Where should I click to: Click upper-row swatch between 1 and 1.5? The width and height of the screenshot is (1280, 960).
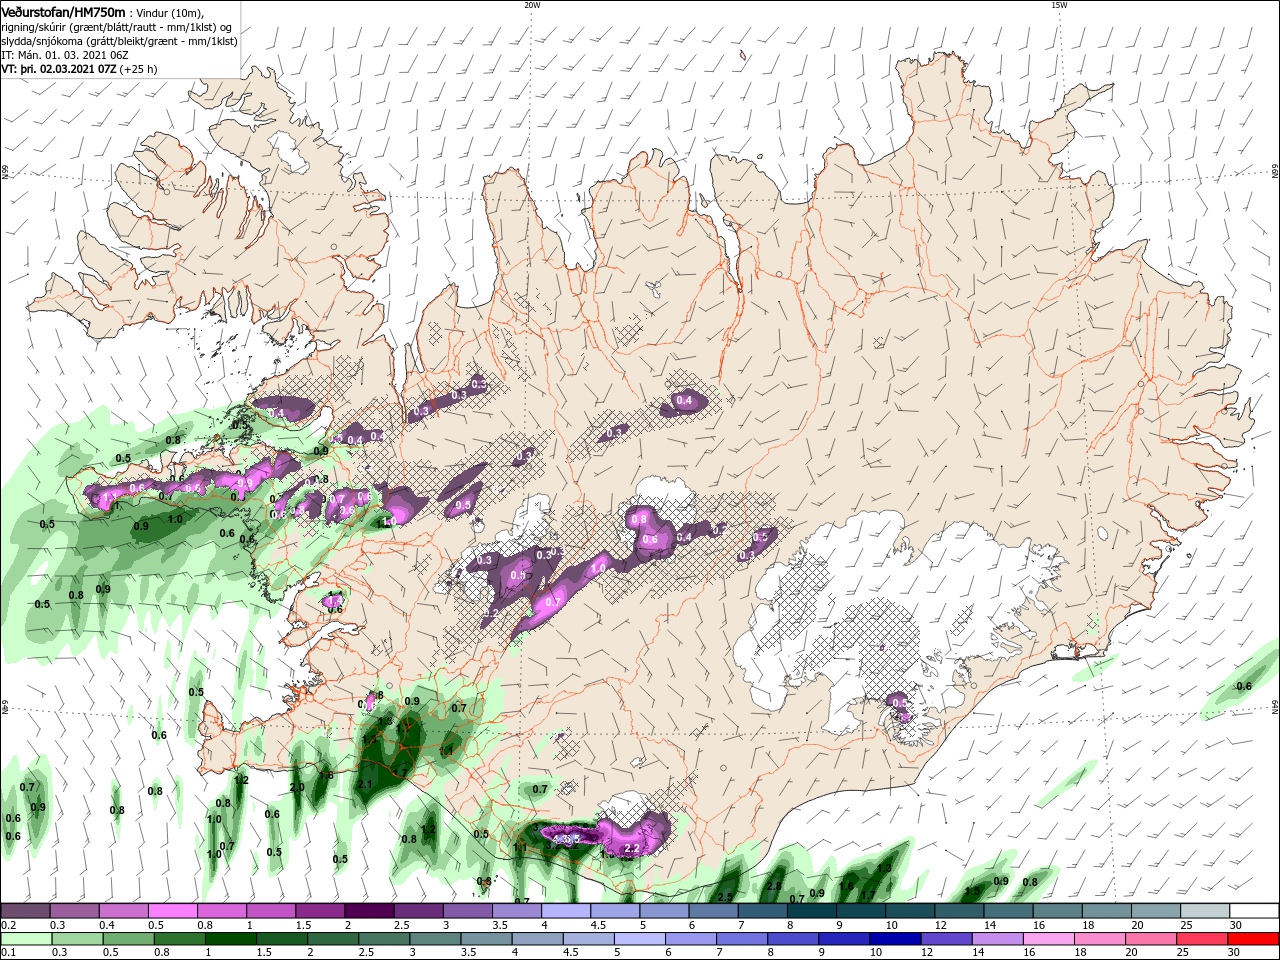(271, 911)
